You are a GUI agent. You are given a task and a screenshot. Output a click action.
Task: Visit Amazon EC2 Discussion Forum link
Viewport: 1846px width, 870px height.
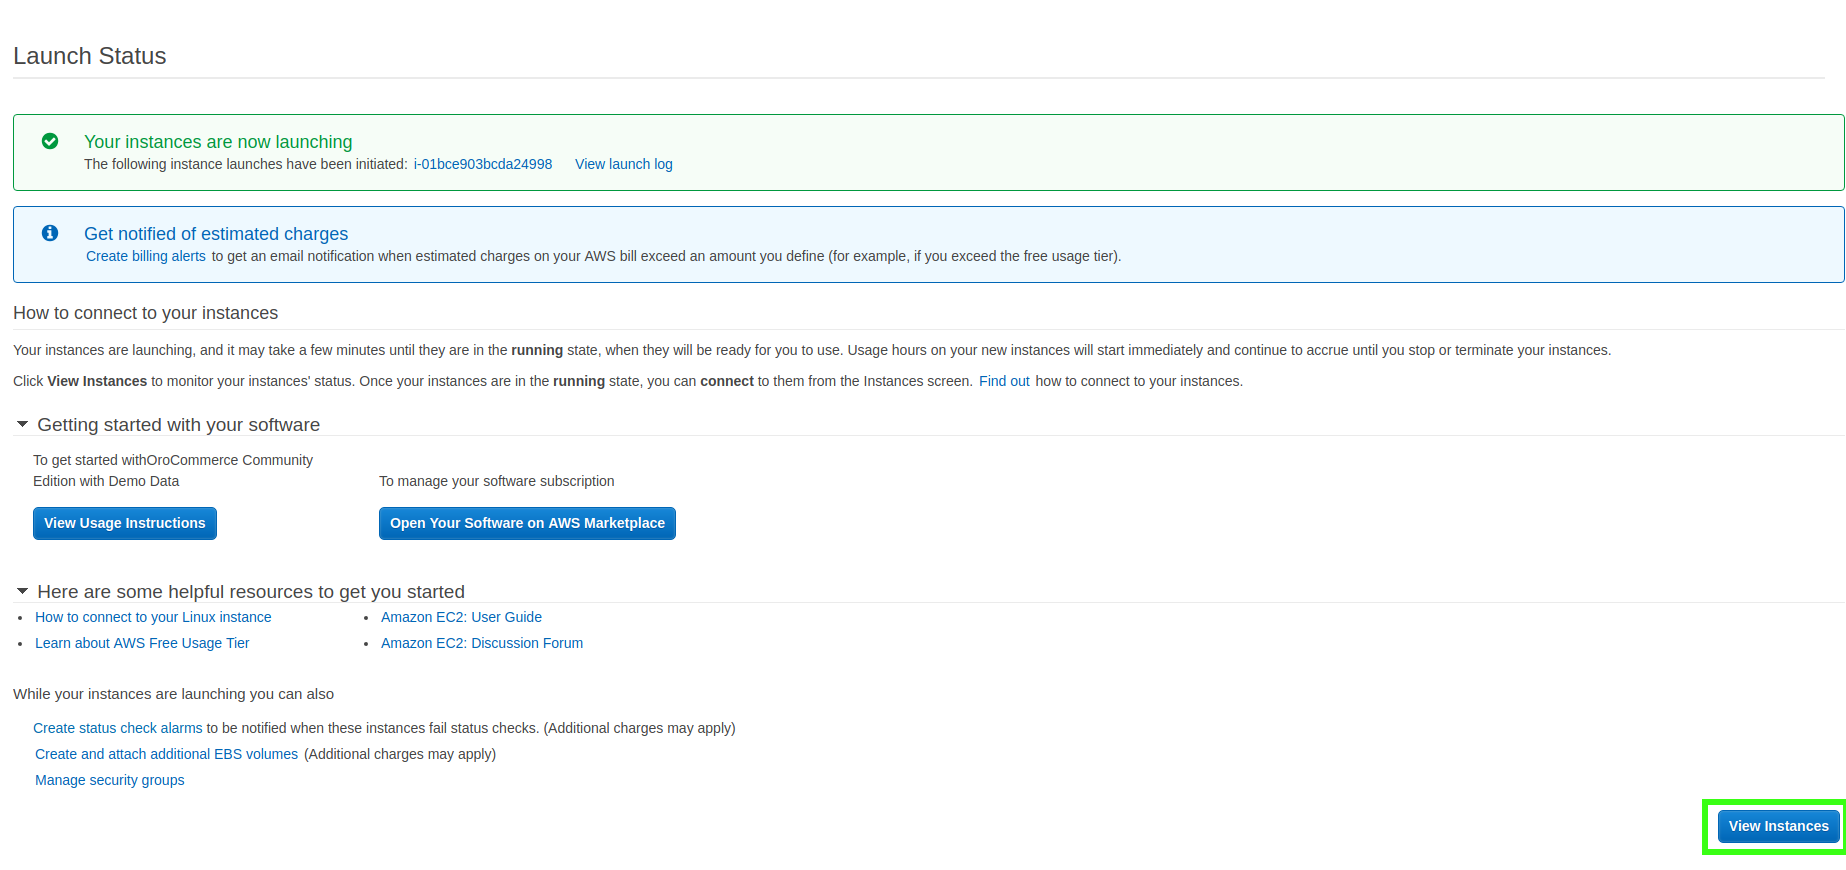click(481, 643)
